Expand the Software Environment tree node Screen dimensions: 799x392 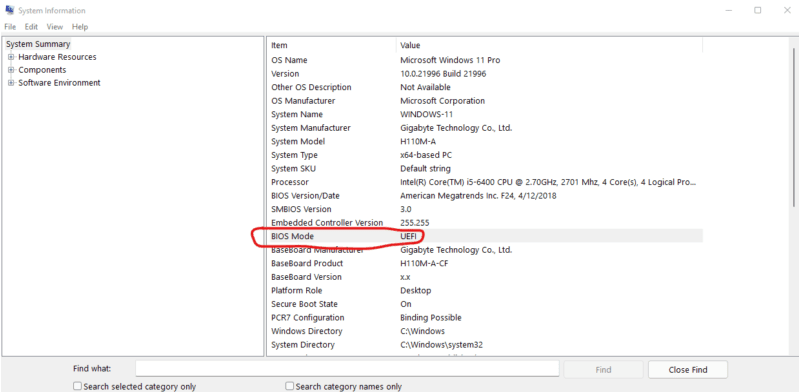pyautogui.click(x=11, y=83)
